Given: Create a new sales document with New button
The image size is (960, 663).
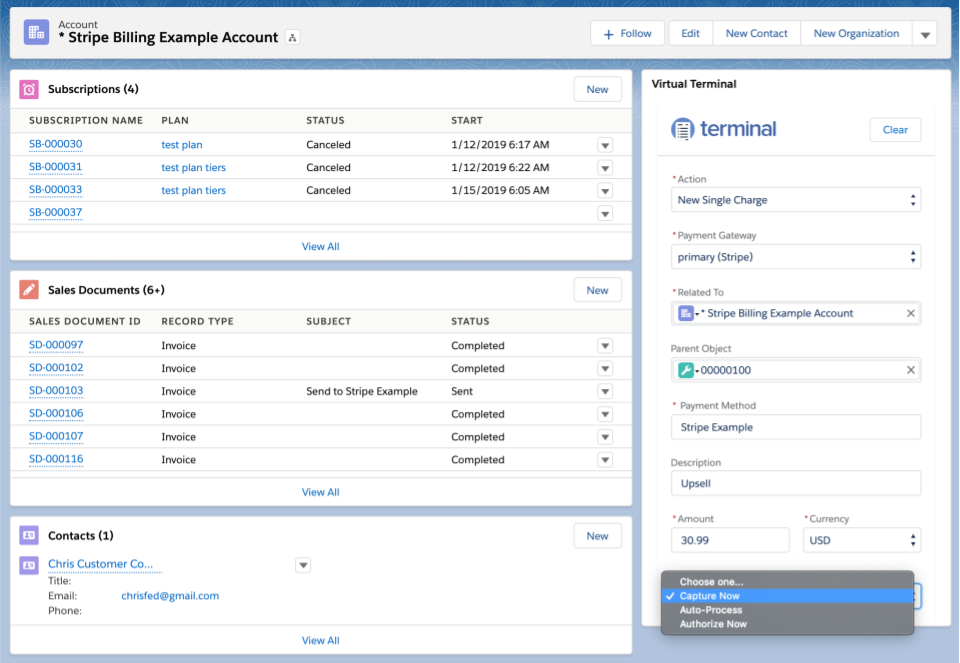Looking at the screenshot, I should tap(598, 290).
